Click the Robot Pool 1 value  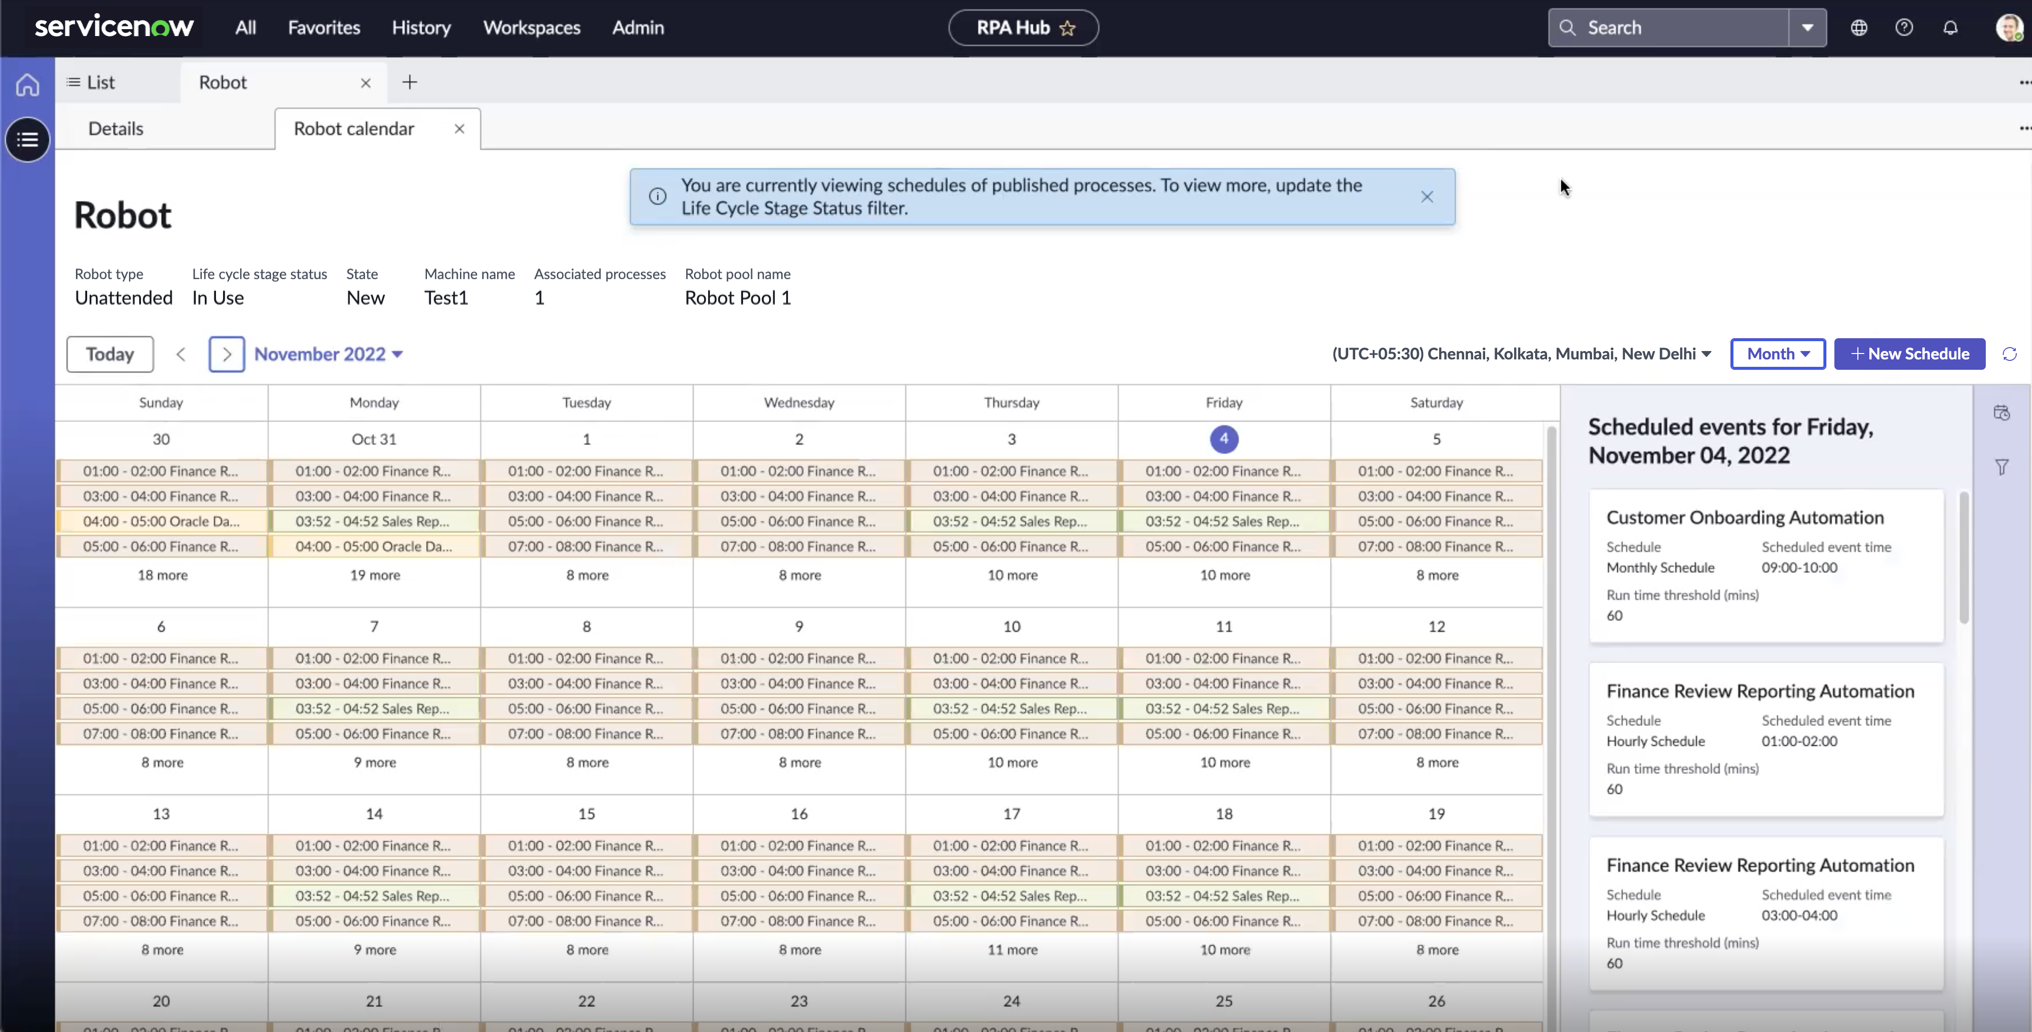click(738, 298)
